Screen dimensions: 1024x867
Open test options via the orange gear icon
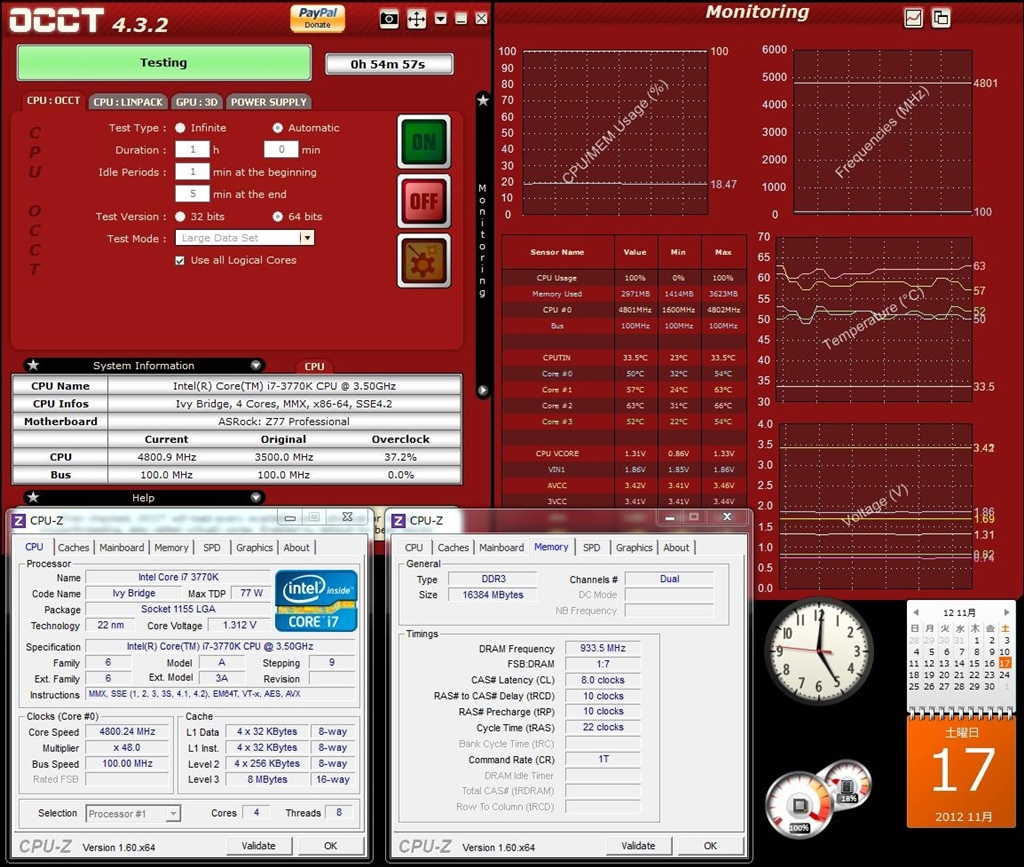(x=424, y=260)
